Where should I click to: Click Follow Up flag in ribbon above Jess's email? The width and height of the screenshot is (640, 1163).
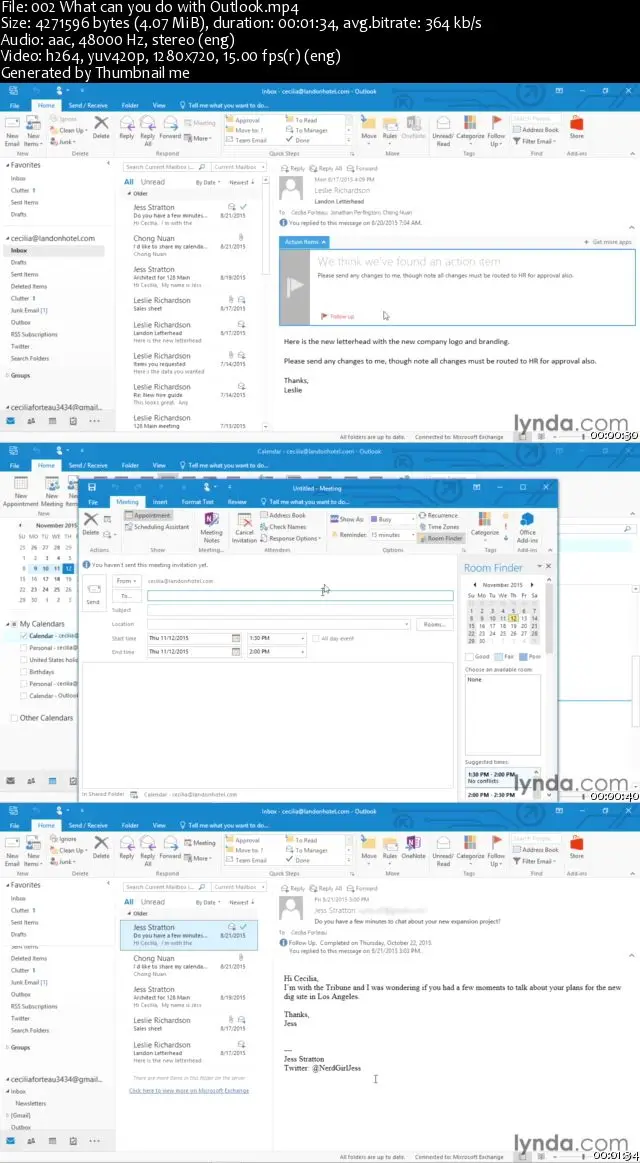tap(496, 849)
